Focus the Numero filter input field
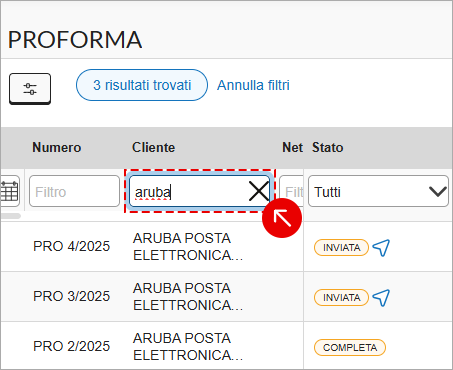Viewport: 453px width, 370px height. (74, 191)
